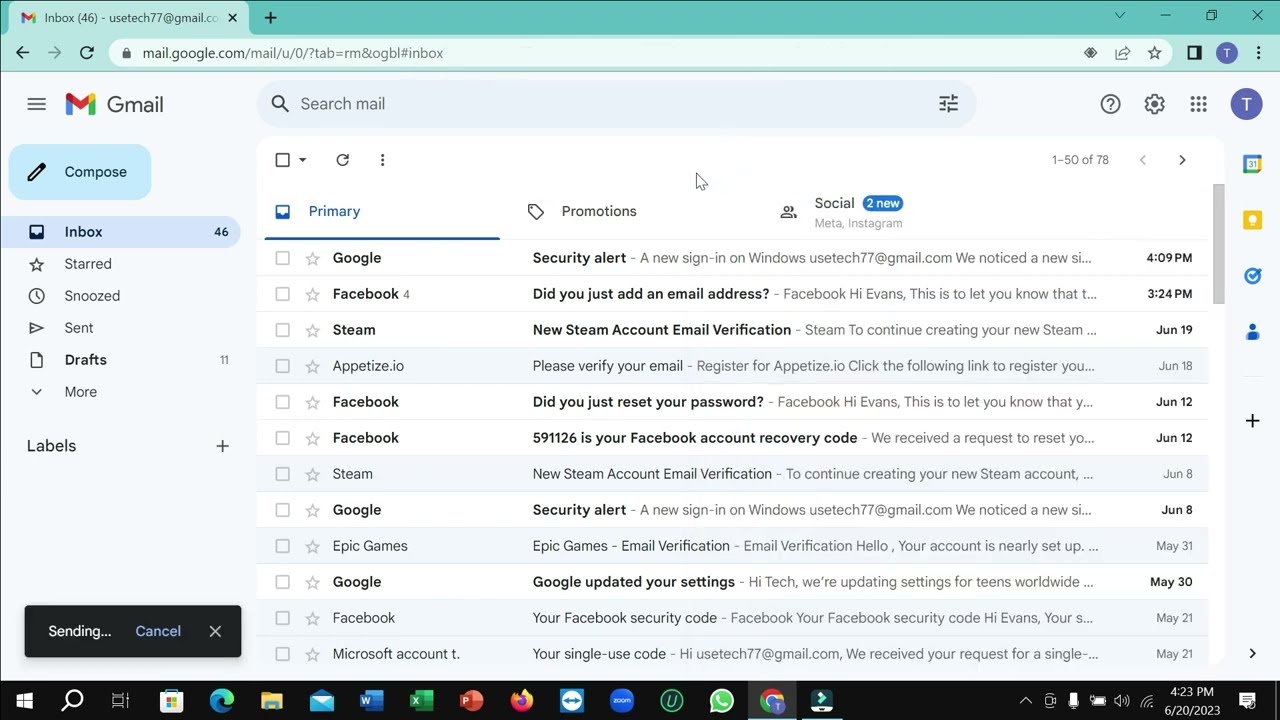Screen dimensions: 1280x720
Task: Go to next page of emails
Action: pos(1182,160)
